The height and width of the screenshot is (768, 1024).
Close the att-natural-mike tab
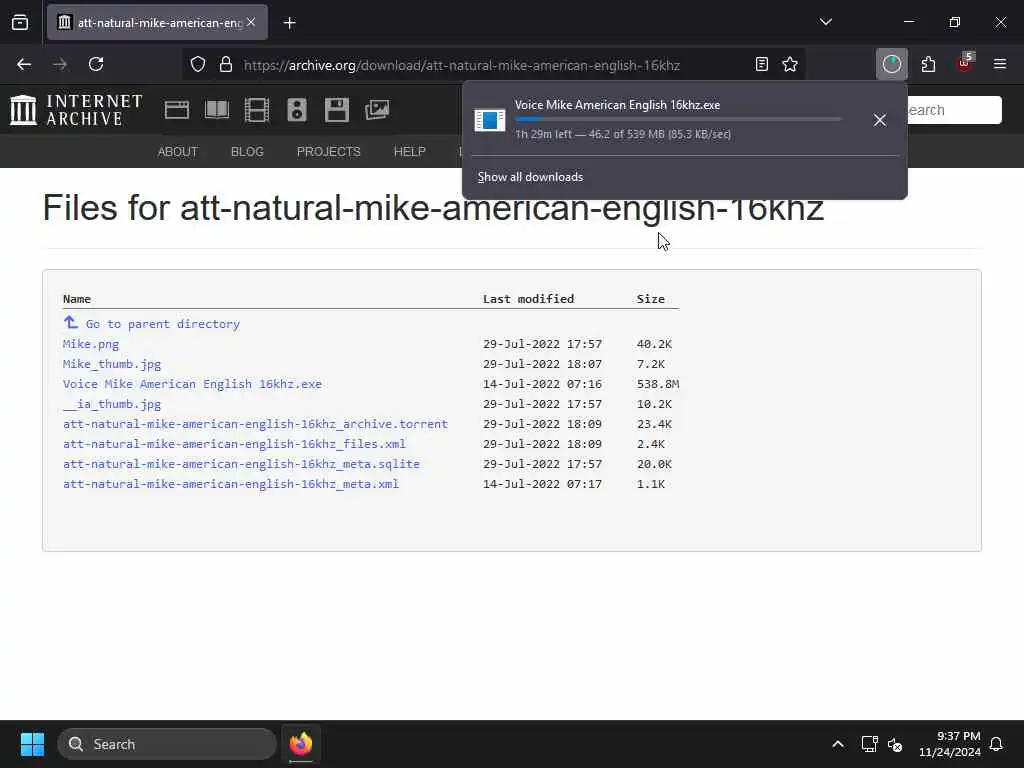click(x=251, y=22)
